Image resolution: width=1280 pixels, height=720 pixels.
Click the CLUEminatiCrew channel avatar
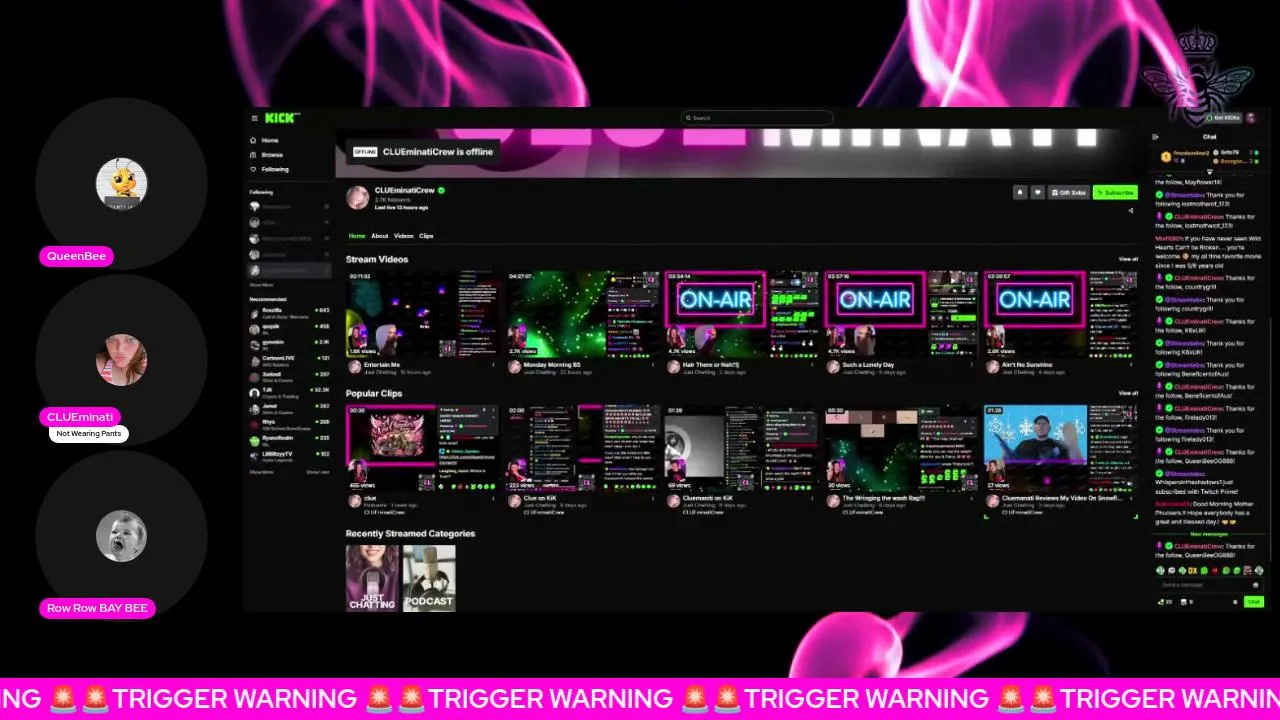(358, 198)
